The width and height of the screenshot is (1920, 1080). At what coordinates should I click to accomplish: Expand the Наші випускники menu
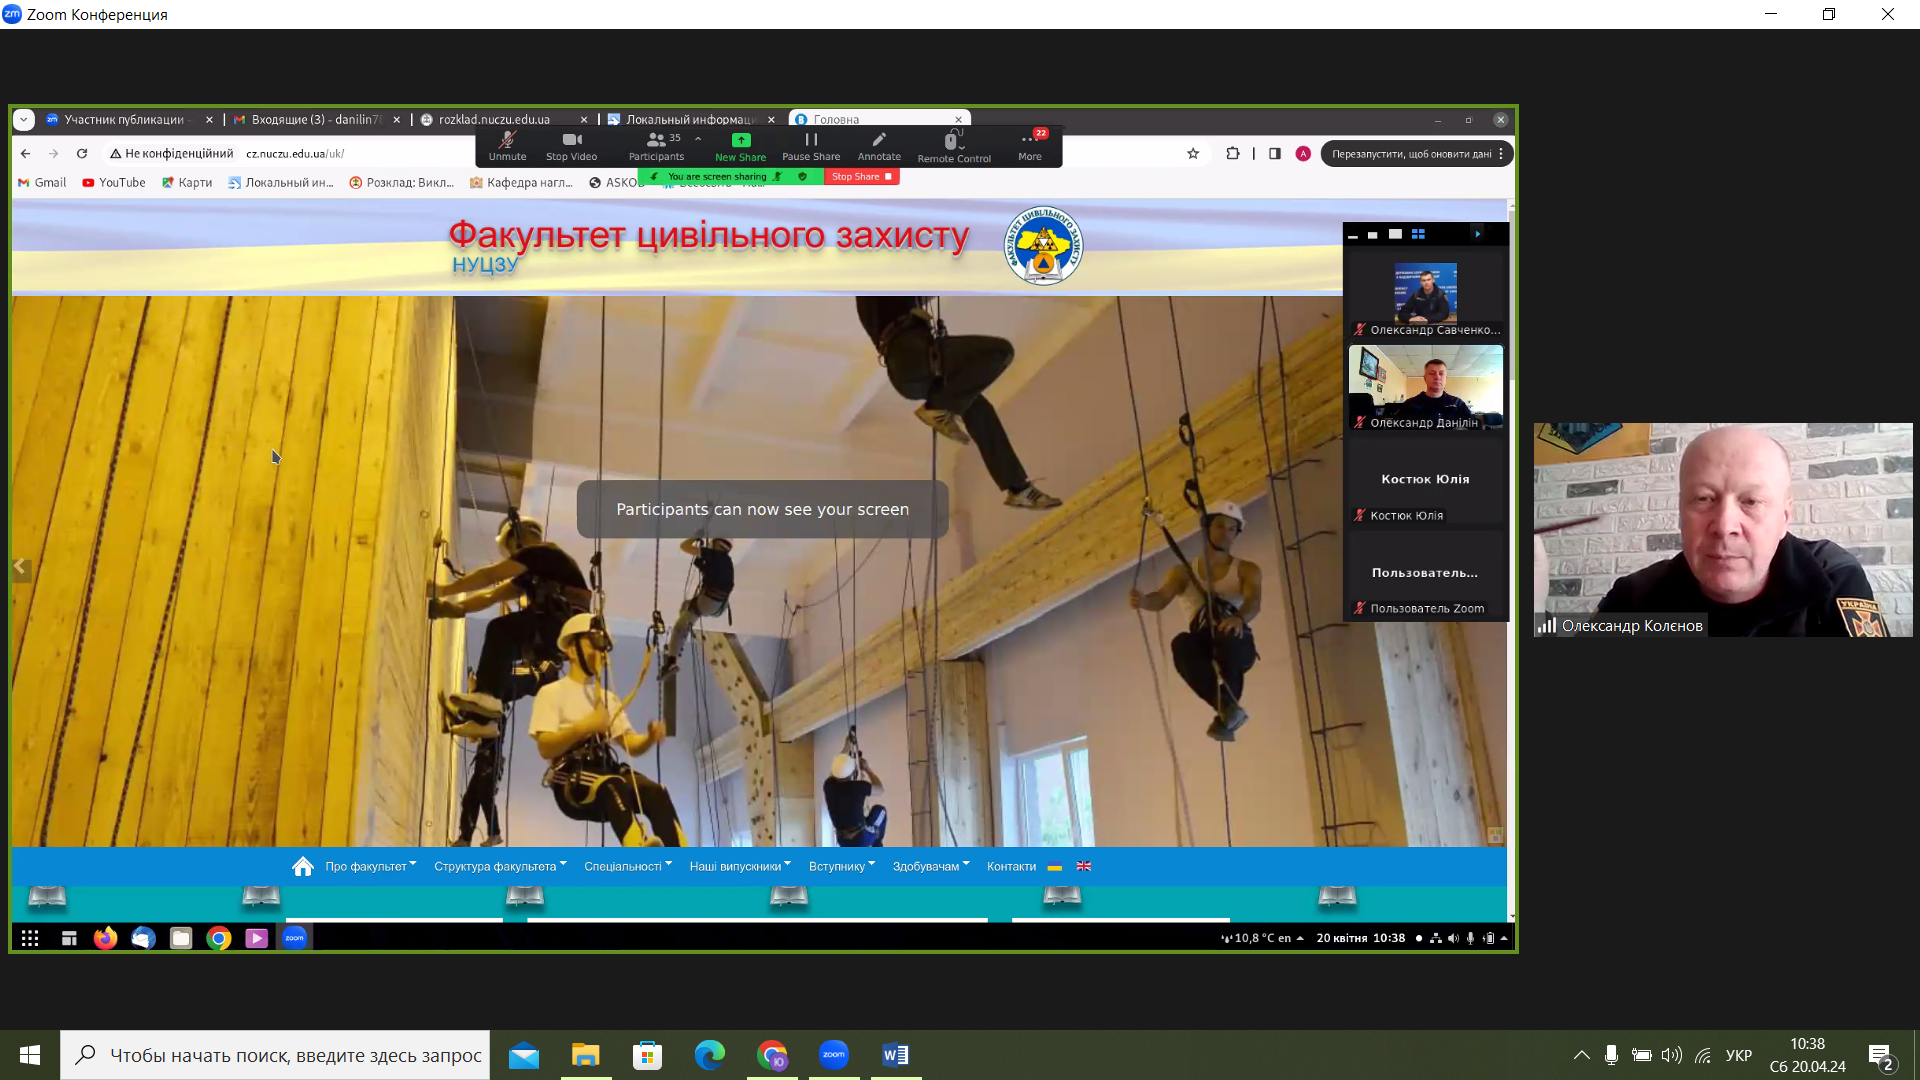coord(740,867)
